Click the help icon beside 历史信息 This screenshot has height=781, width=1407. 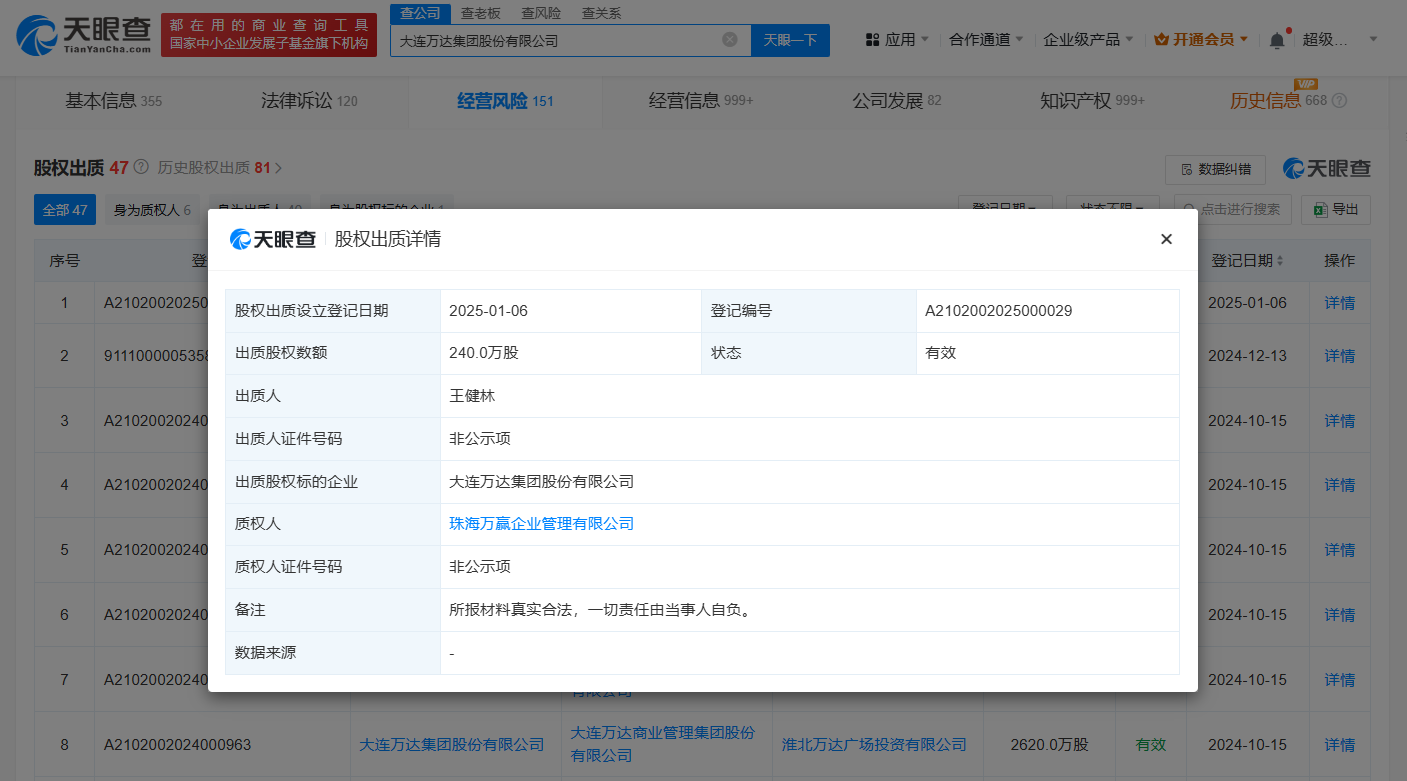click(1340, 101)
